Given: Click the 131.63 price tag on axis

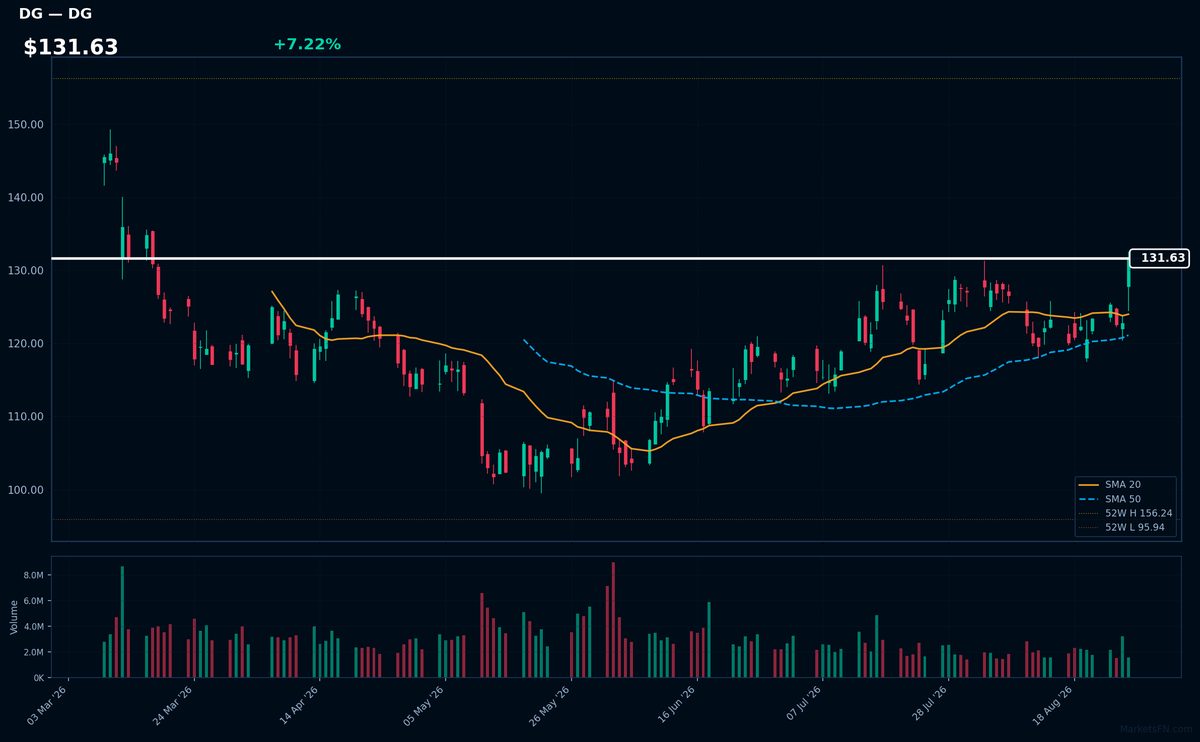Looking at the screenshot, I should [1160, 258].
